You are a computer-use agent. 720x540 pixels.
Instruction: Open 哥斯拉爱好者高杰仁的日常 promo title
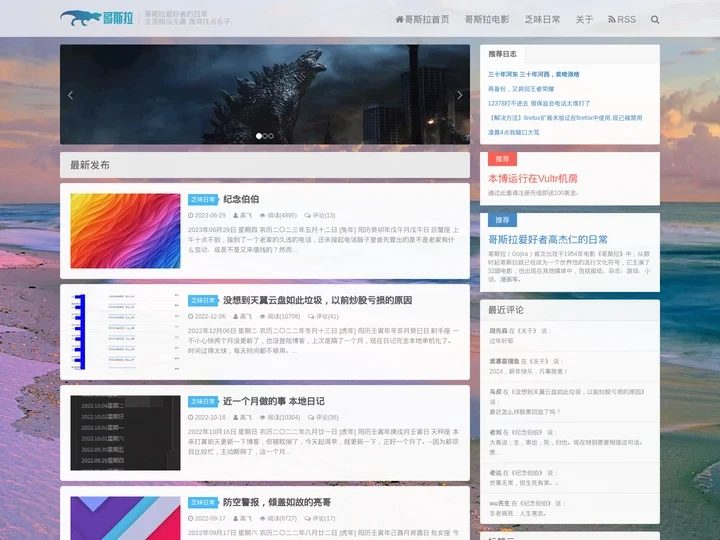[548, 239]
